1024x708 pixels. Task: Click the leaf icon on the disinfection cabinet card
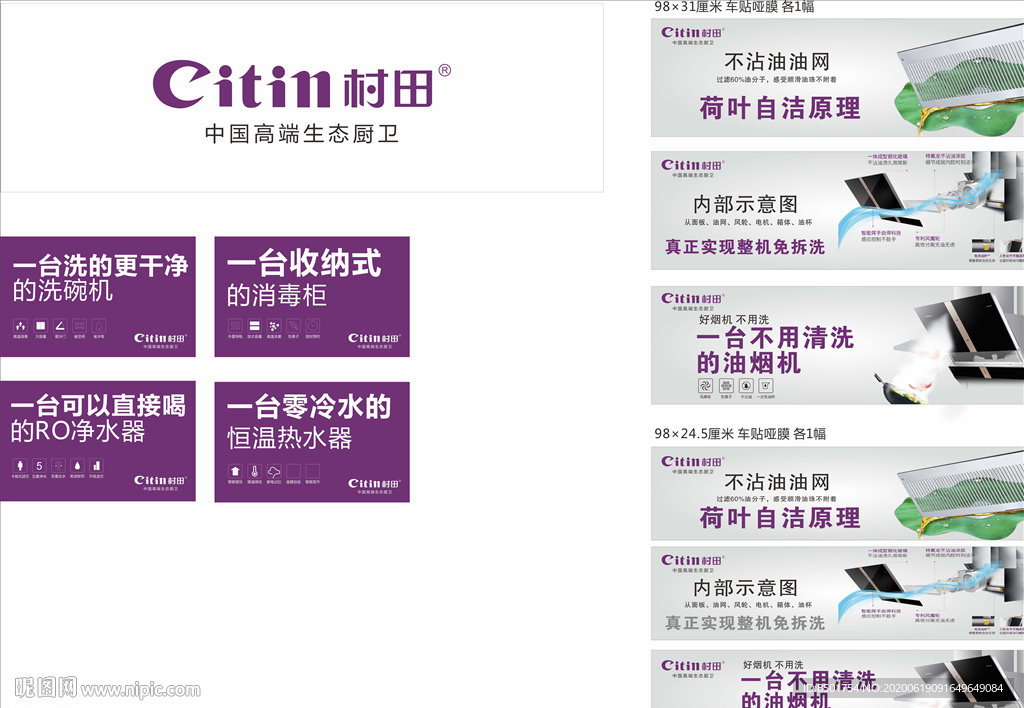click(294, 325)
